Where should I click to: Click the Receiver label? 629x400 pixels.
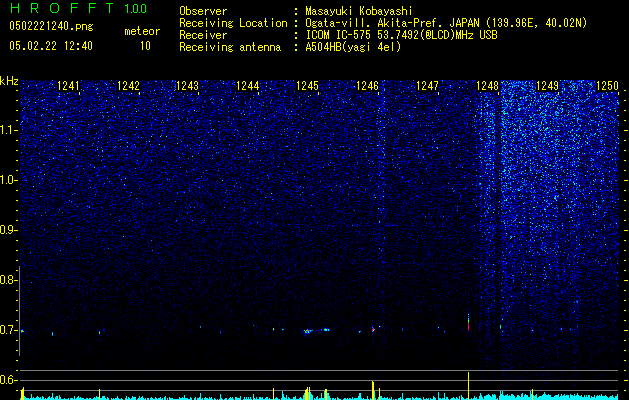203,35
